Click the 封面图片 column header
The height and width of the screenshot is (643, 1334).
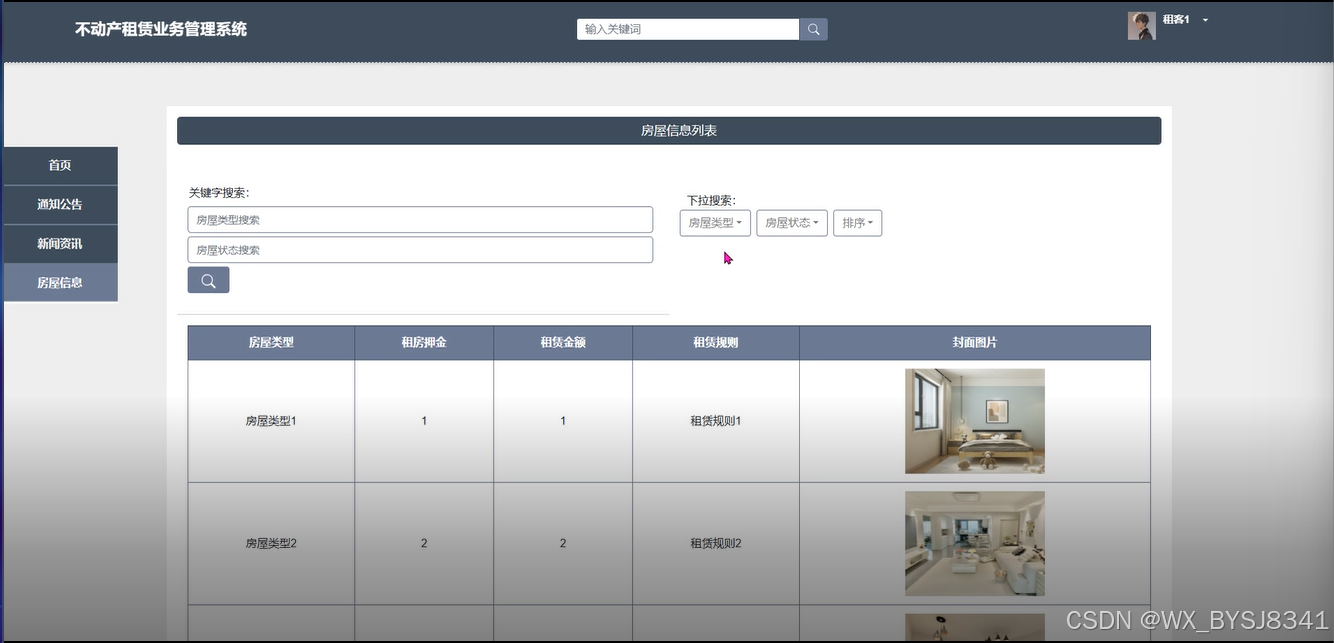[x=975, y=343]
